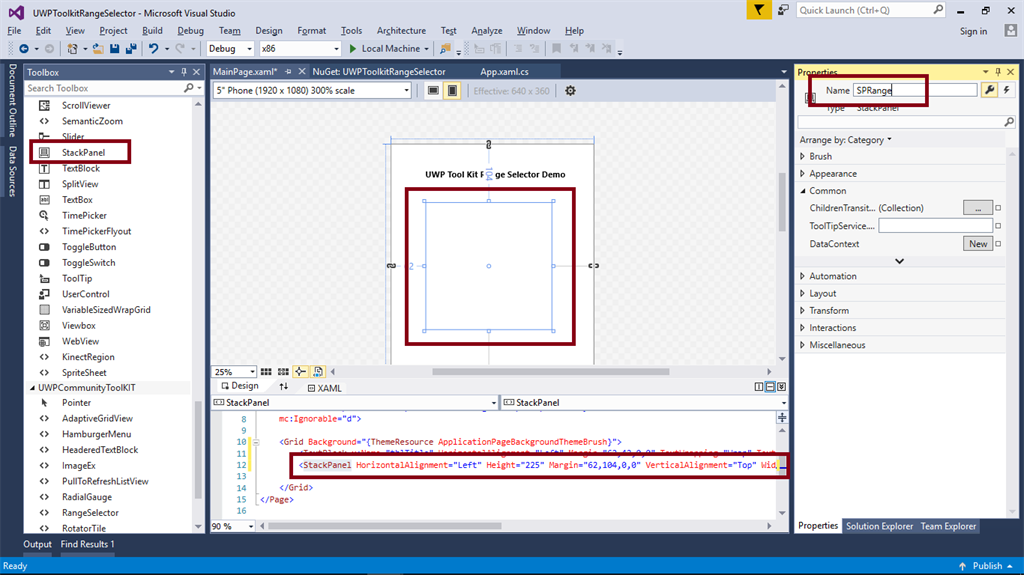
Task: Save the file with the Save icon
Action: tap(114, 48)
